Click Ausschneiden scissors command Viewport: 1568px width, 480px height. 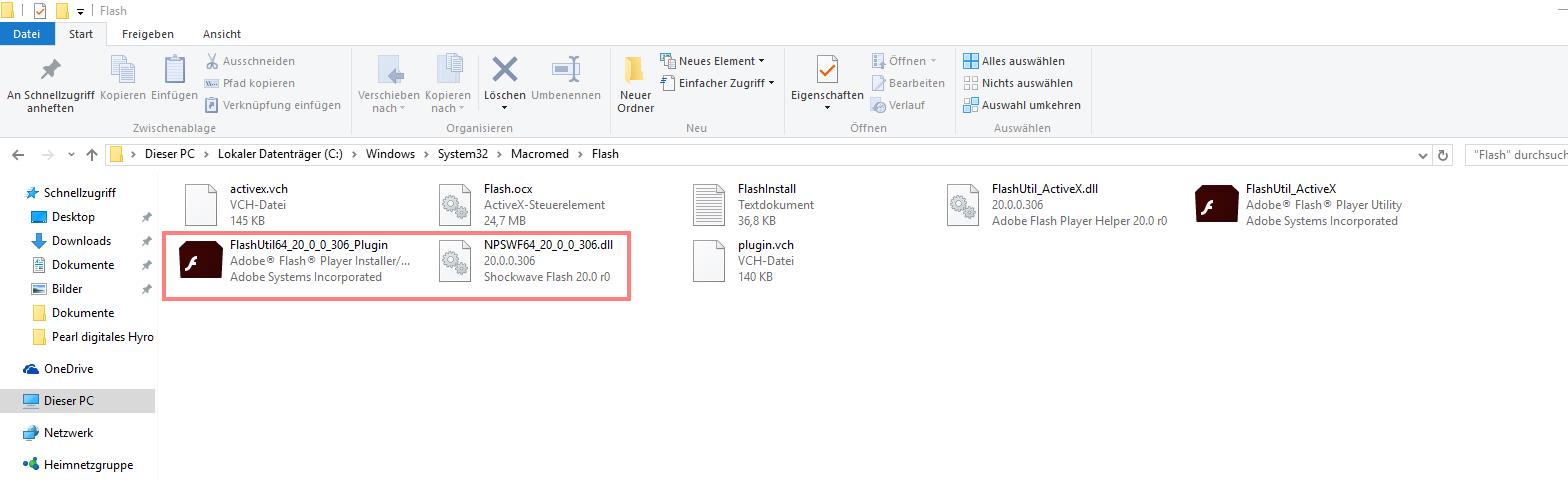pyautogui.click(x=250, y=61)
